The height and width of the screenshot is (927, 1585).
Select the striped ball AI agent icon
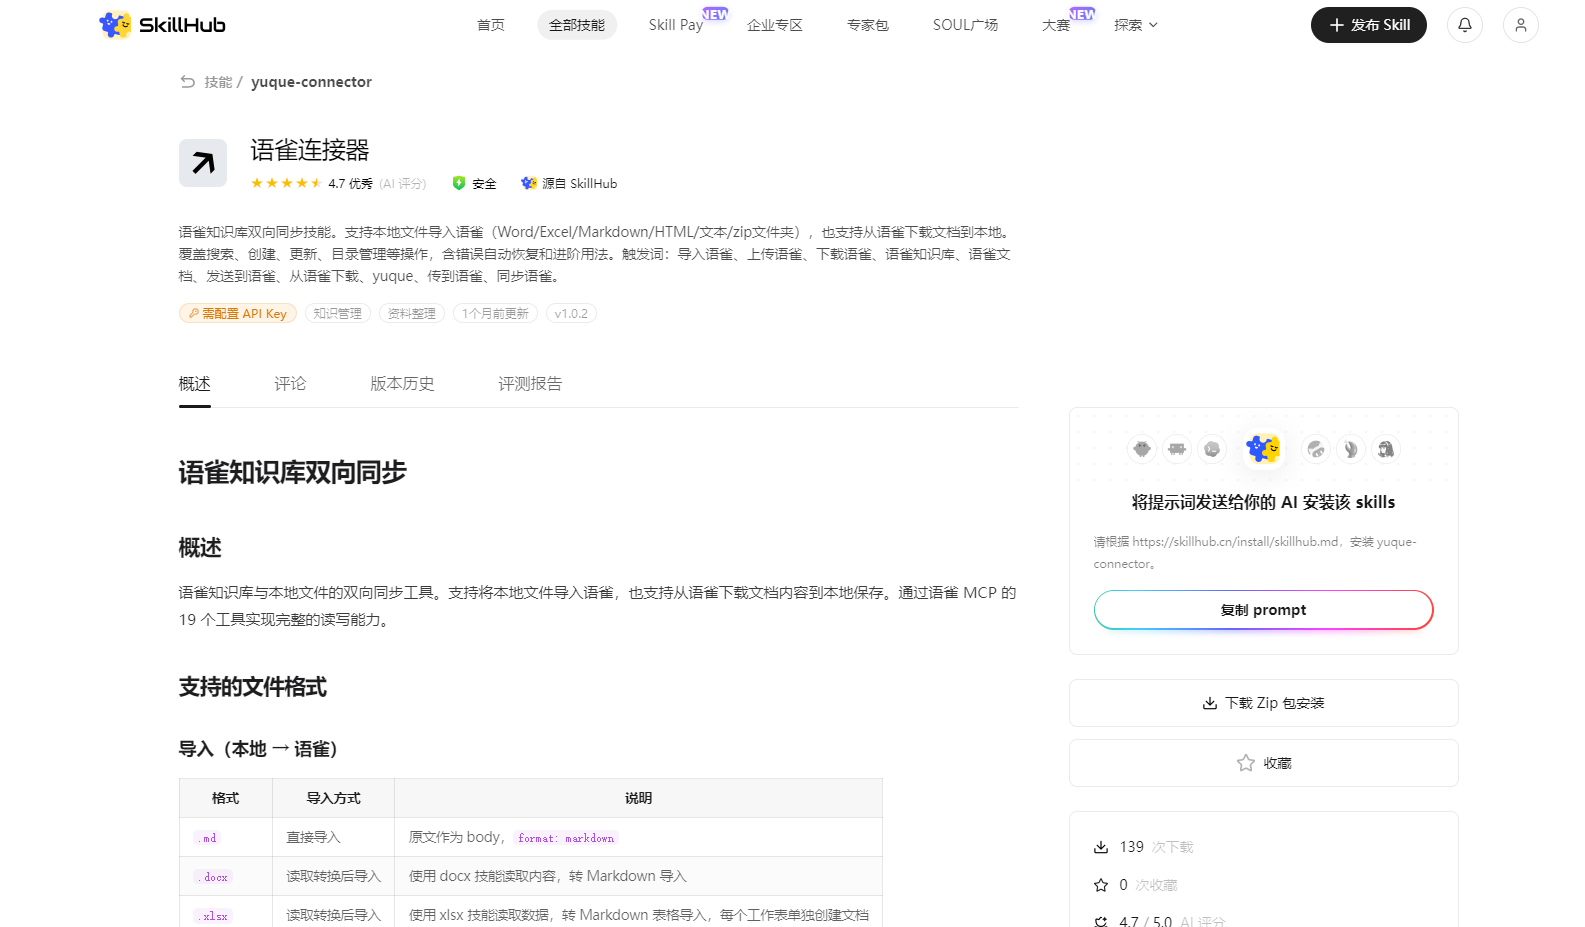coord(1316,449)
